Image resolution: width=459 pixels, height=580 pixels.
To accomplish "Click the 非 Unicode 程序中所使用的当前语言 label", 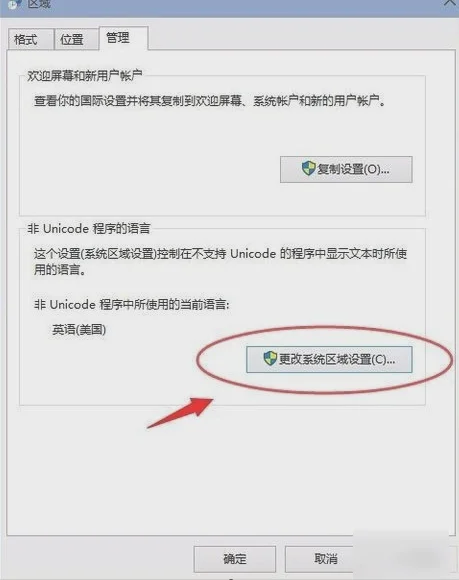I will [x=132, y=305].
